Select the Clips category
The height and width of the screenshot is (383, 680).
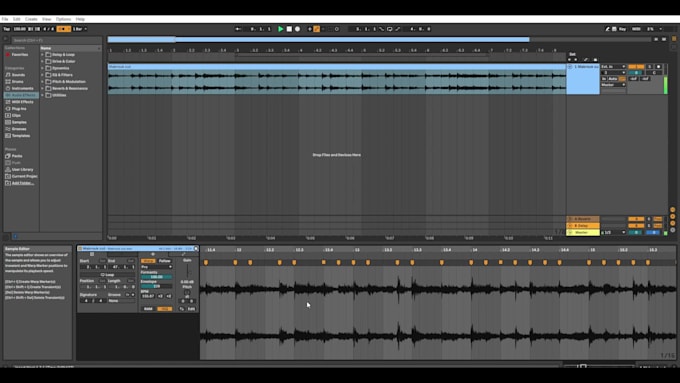tap(16, 115)
